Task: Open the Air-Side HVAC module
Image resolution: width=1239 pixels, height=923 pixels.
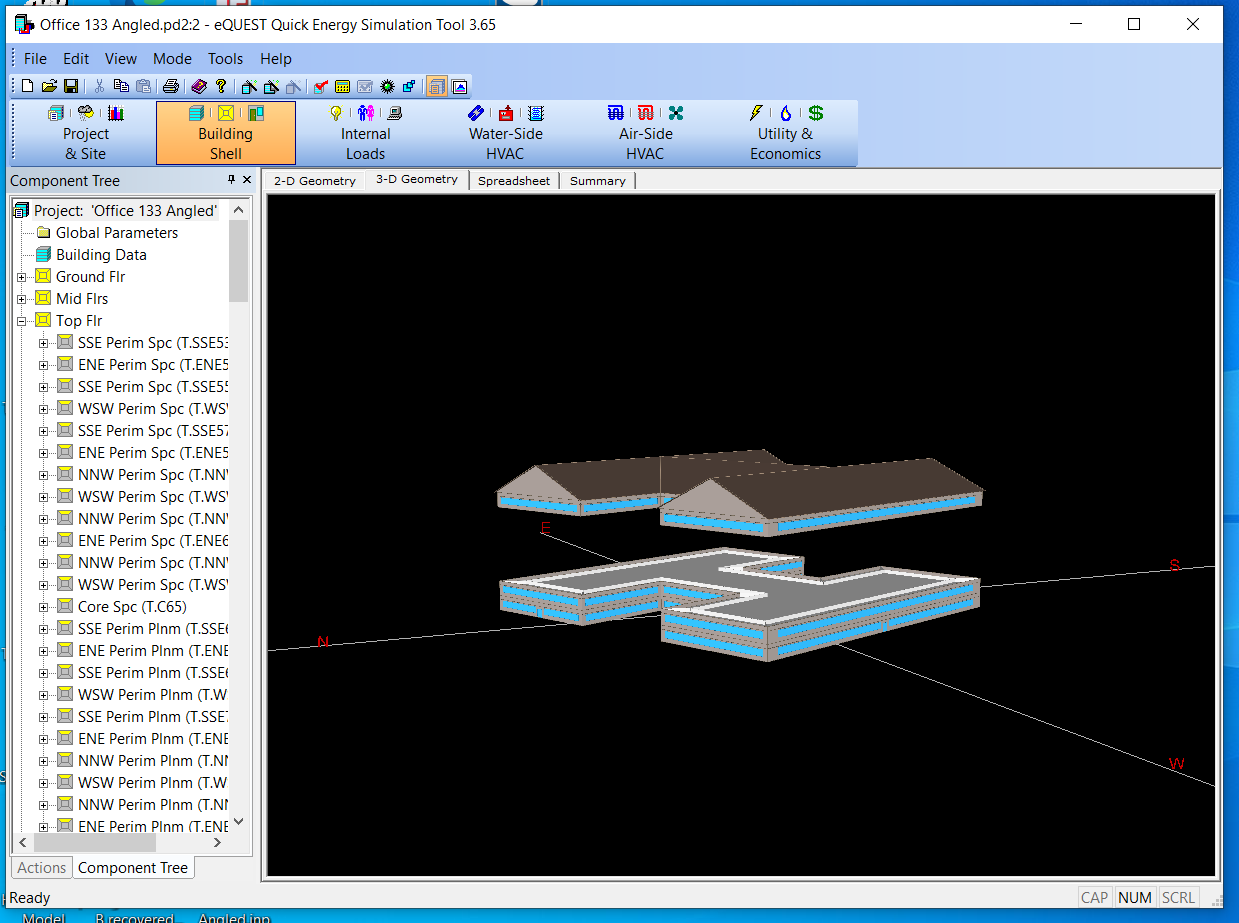Action: 646,133
